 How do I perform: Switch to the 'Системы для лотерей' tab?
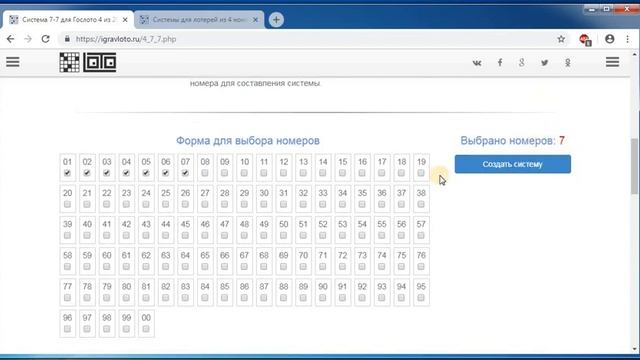[x=199, y=20]
